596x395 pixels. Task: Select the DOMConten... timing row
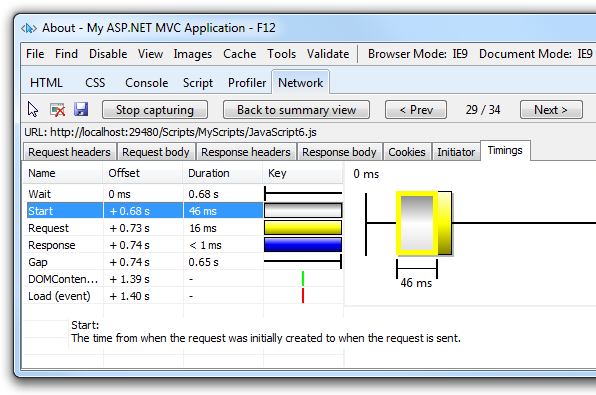point(183,279)
